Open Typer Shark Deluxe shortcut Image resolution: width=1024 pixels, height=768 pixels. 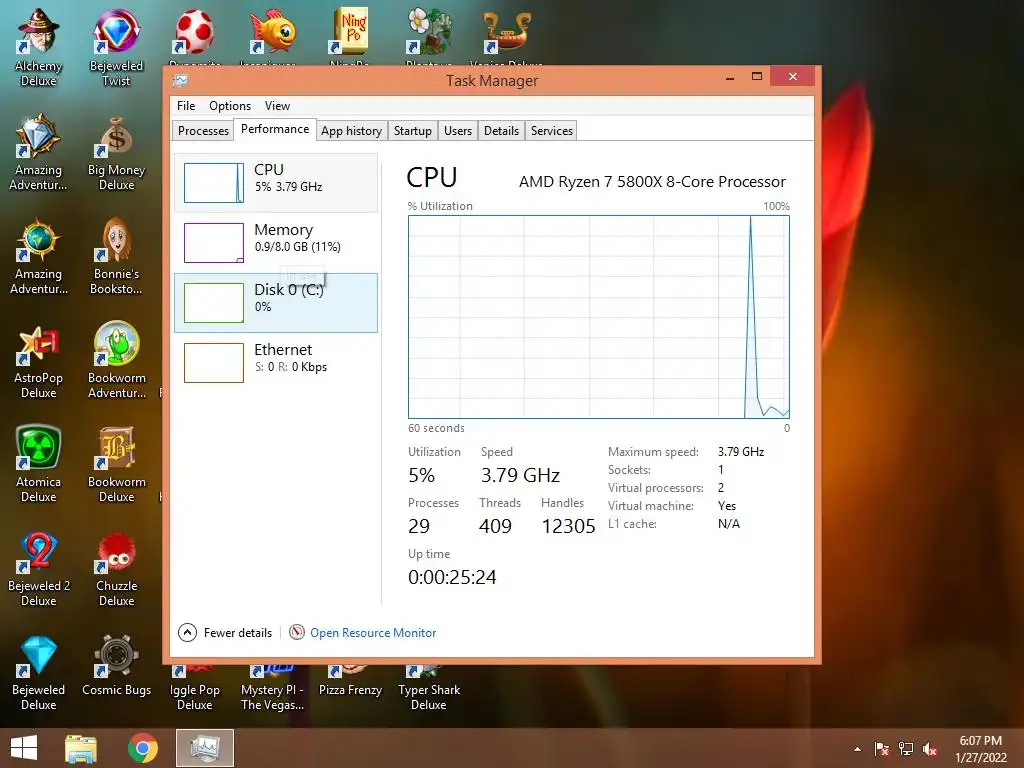[429, 689]
